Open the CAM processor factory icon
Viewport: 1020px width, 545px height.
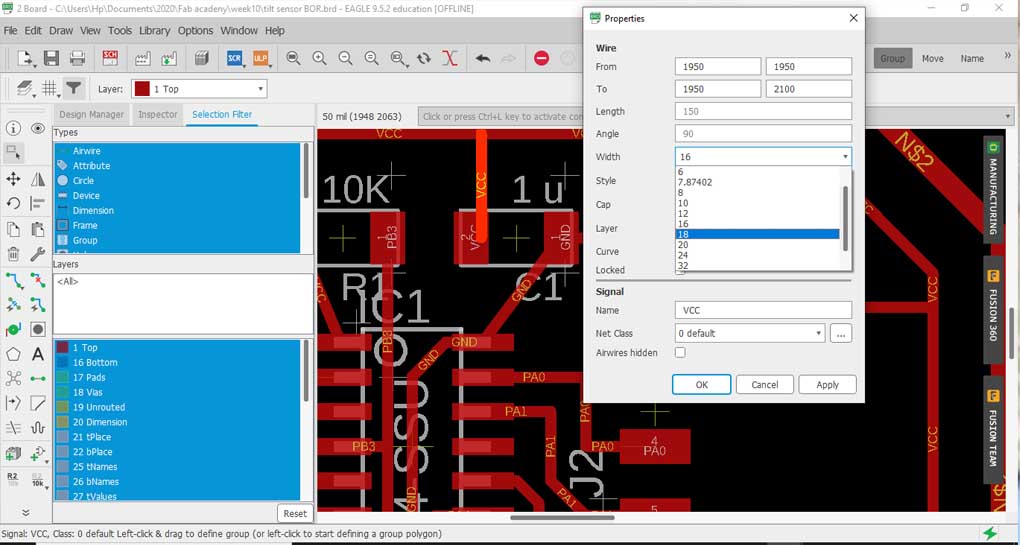pyautogui.click(x=143, y=58)
